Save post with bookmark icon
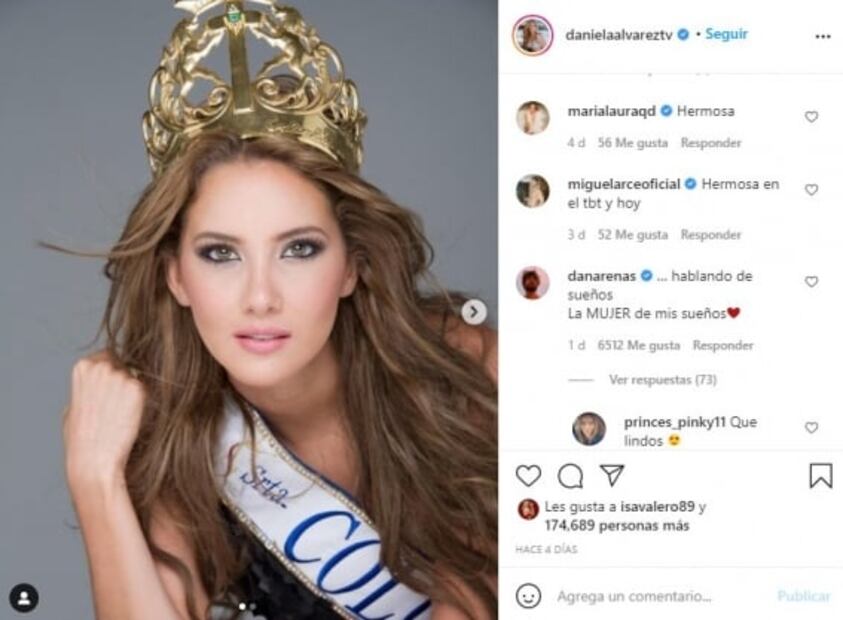Screen dimensions: 843x620 tap(820, 476)
